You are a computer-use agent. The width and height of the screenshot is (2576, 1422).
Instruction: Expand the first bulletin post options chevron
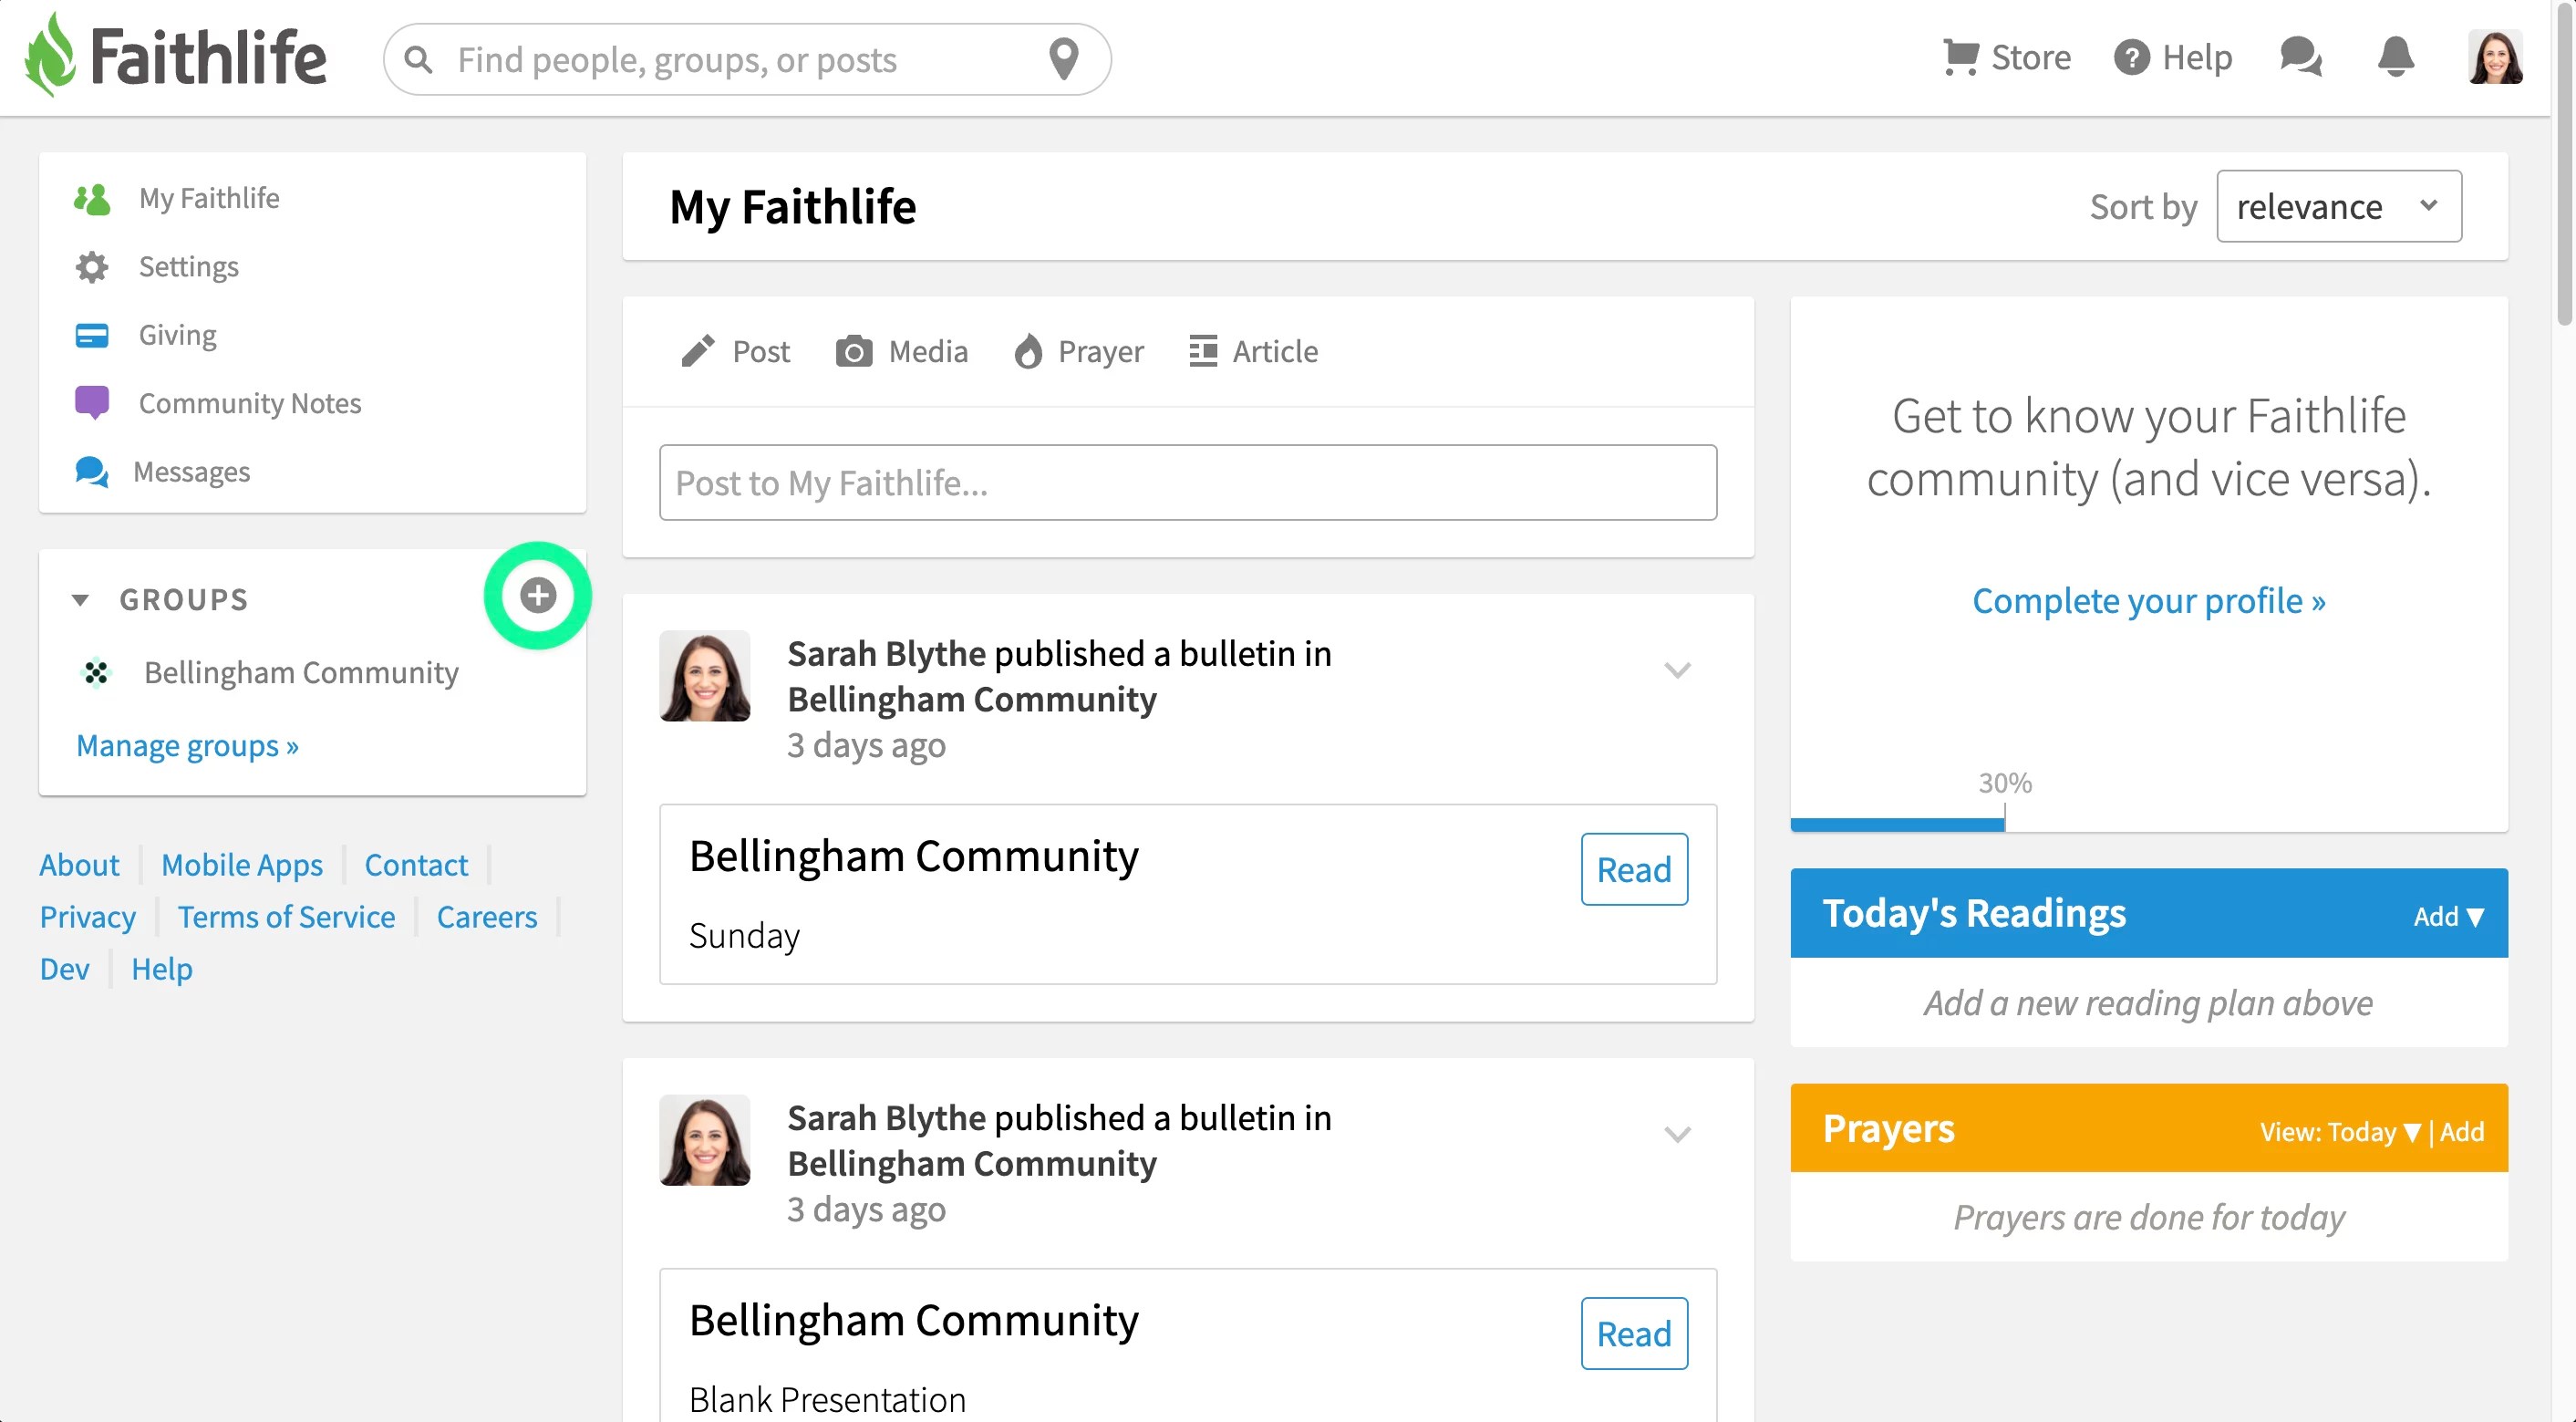click(x=1677, y=670)
